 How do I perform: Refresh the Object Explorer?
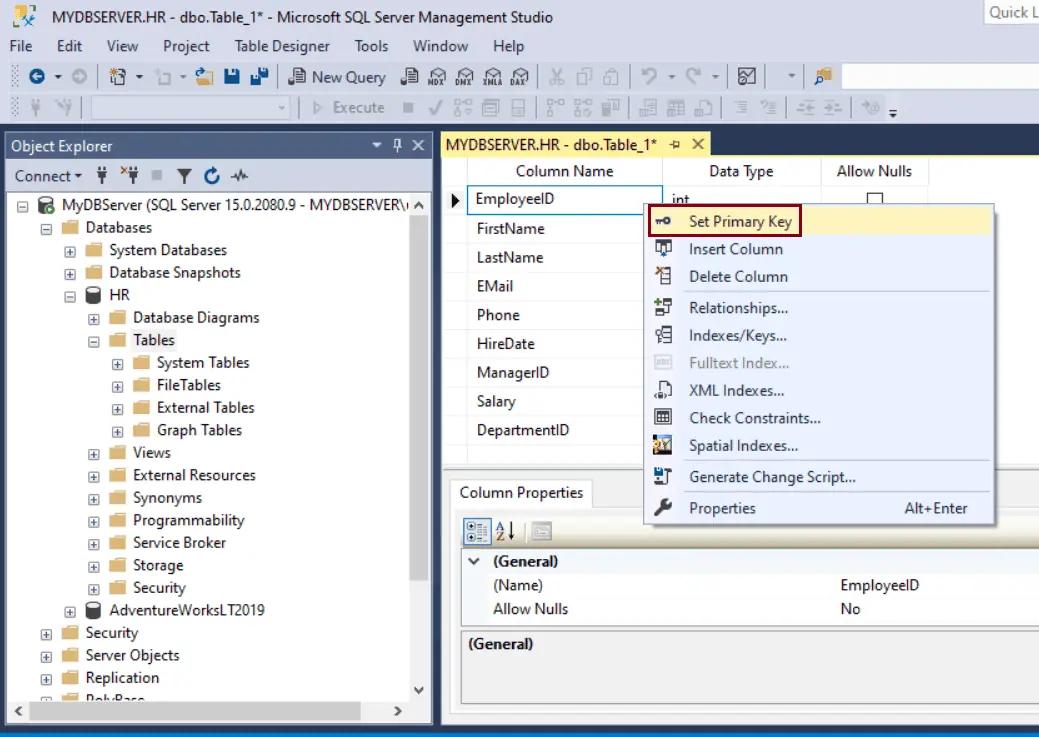210,175
